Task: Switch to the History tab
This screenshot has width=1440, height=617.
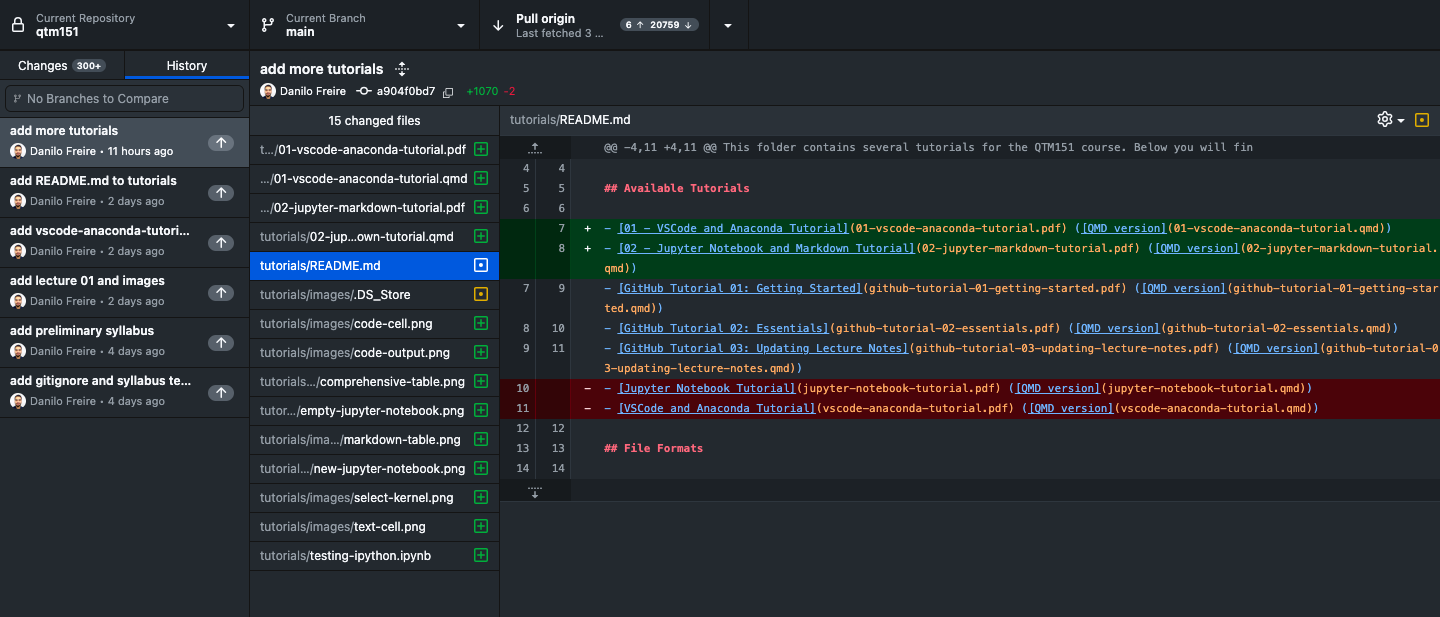Action: (x=187, y=66)
